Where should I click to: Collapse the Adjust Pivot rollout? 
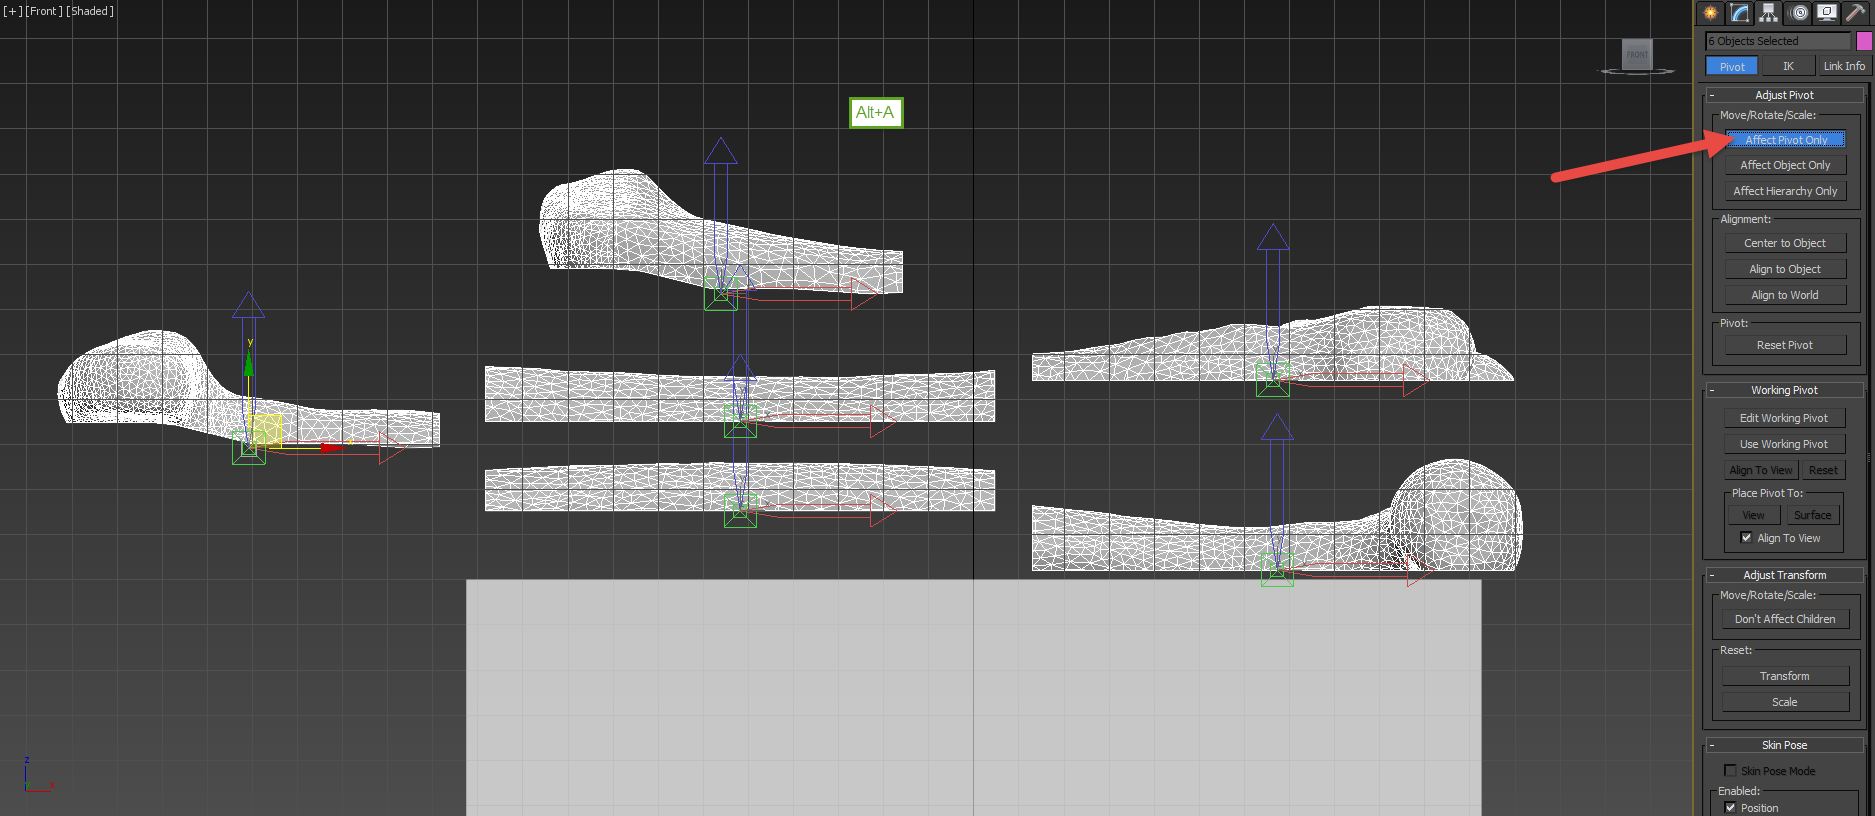point(1785,95)
